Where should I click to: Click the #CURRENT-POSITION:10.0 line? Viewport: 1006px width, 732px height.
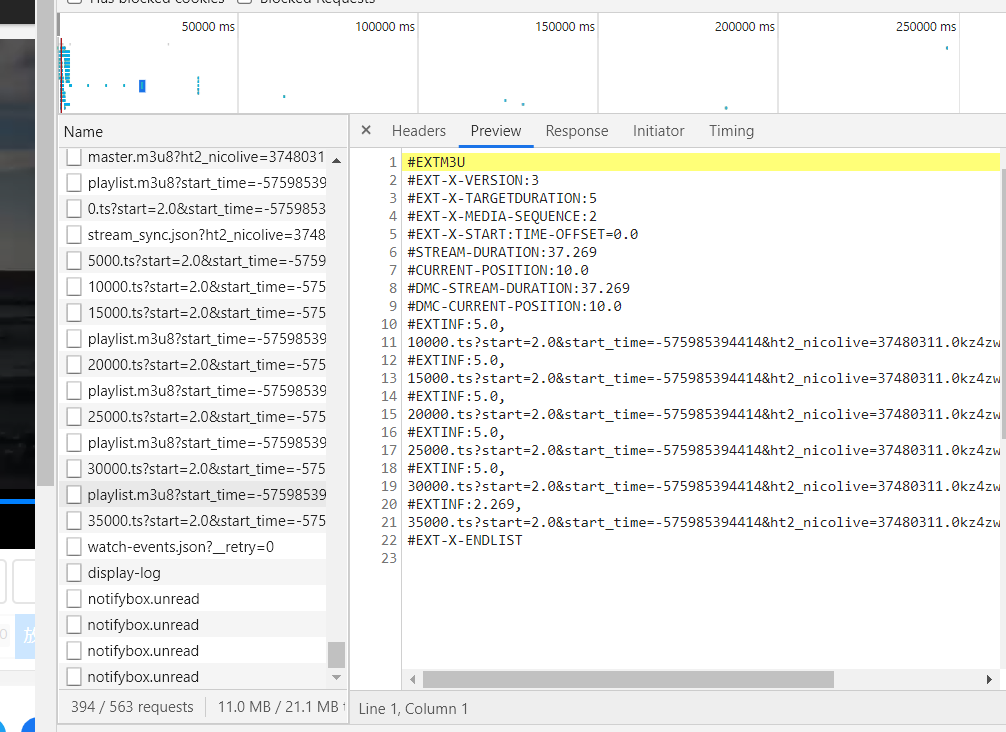pos(498,270)
